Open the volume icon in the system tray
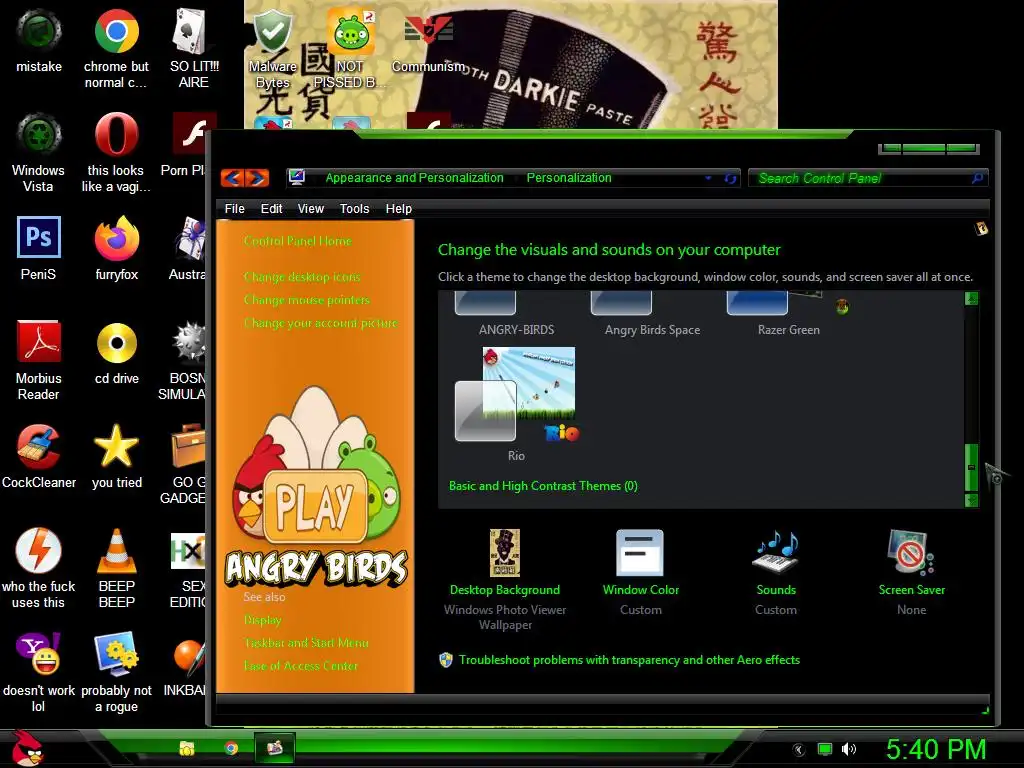Viewport: 1024px width, 768px height. tap(848, 749)
